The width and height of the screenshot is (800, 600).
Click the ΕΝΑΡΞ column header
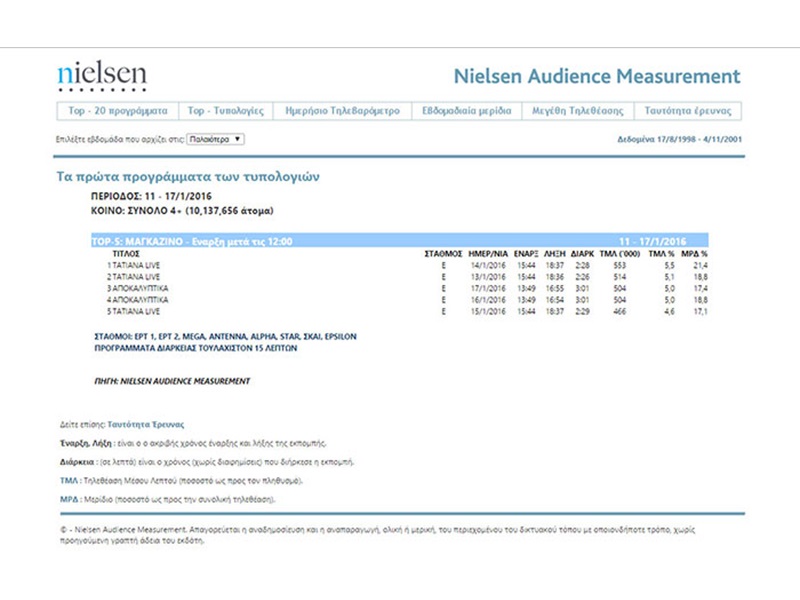point(526,254)
